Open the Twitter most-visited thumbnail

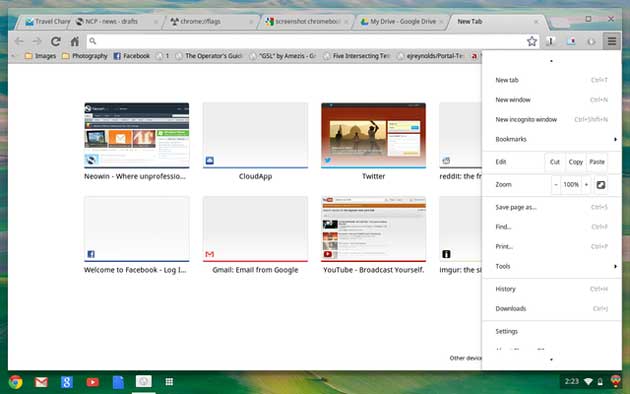373,141
